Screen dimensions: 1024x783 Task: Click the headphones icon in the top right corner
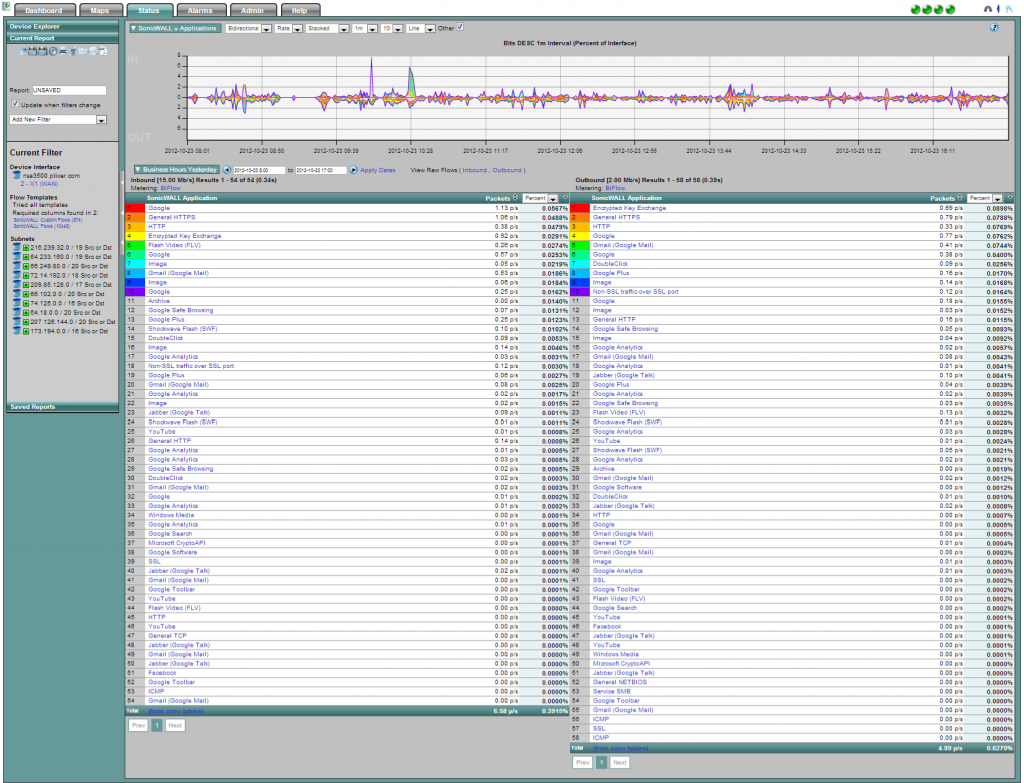pyautogui.click(x=987, y=8)
